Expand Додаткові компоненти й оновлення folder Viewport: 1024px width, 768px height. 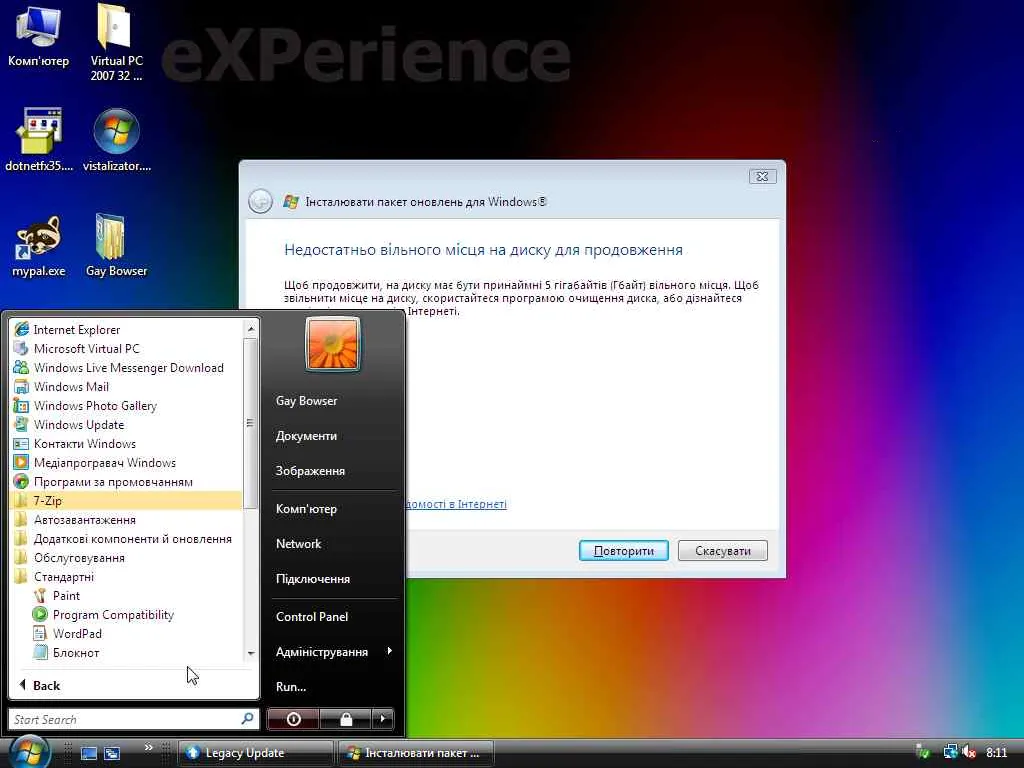[x=127, y=539]
